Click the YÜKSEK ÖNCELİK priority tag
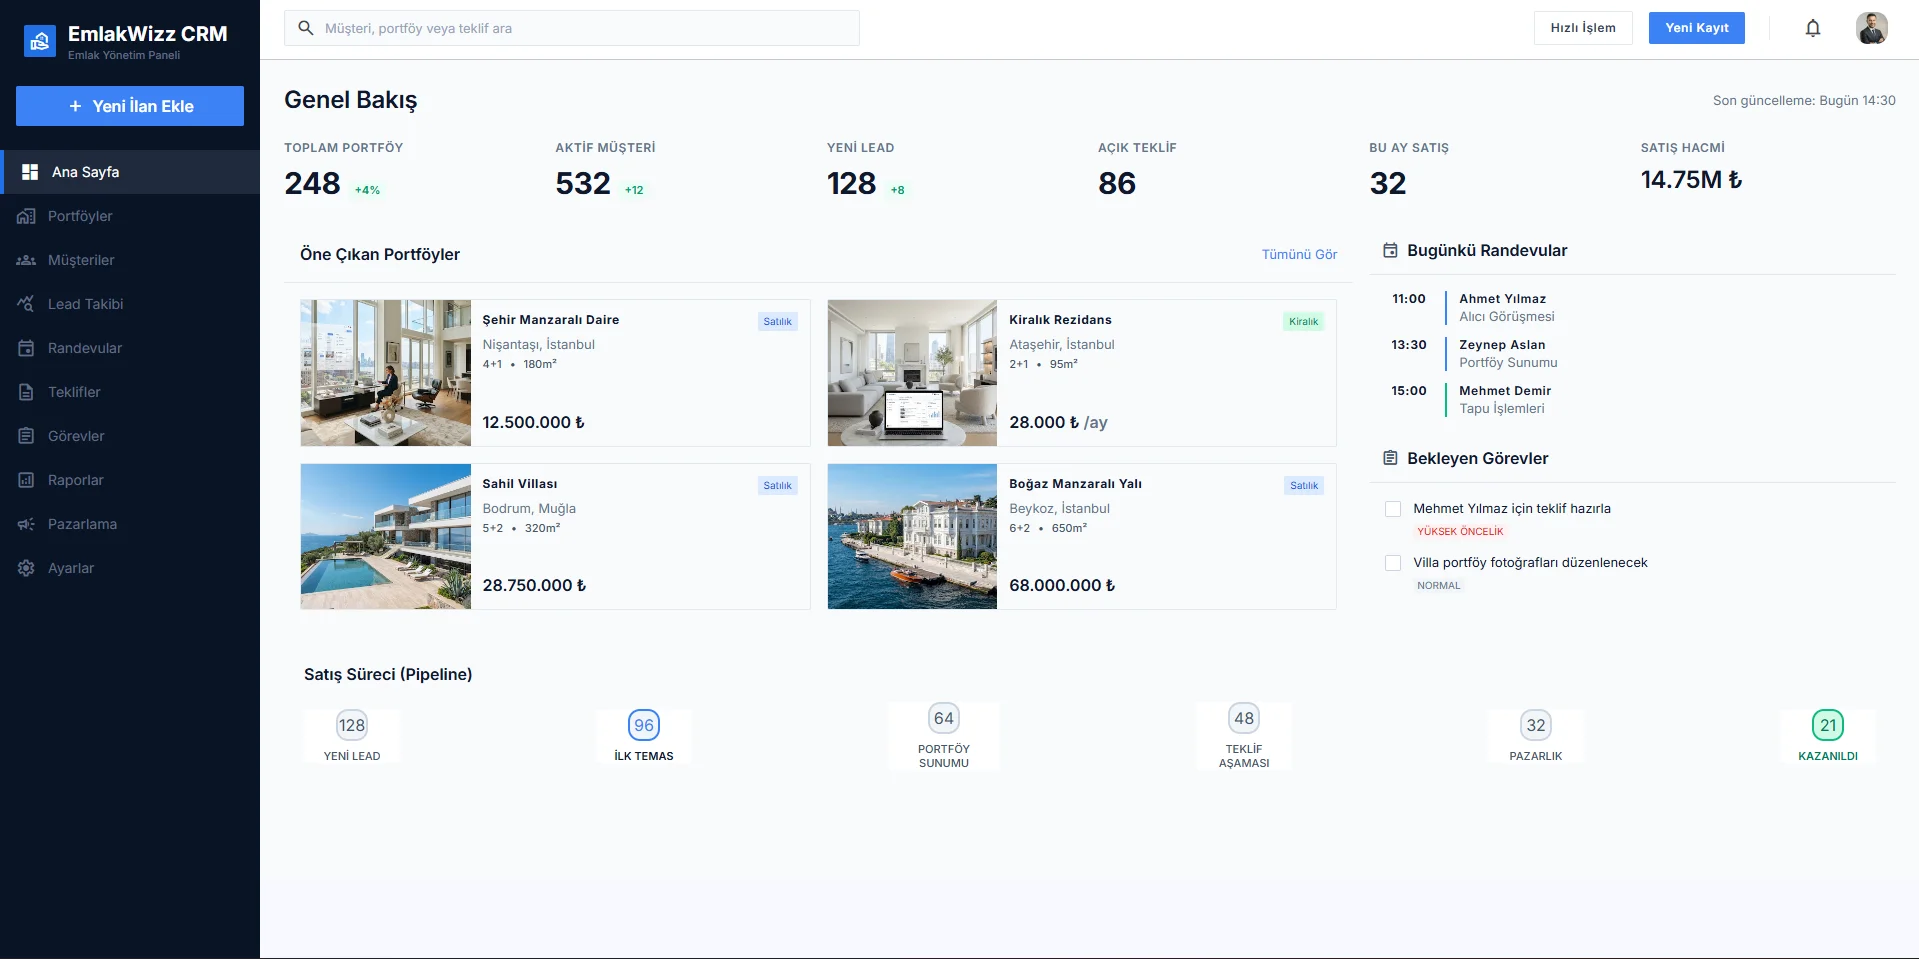The image size is (1919, 959). tap(1460, 532)
